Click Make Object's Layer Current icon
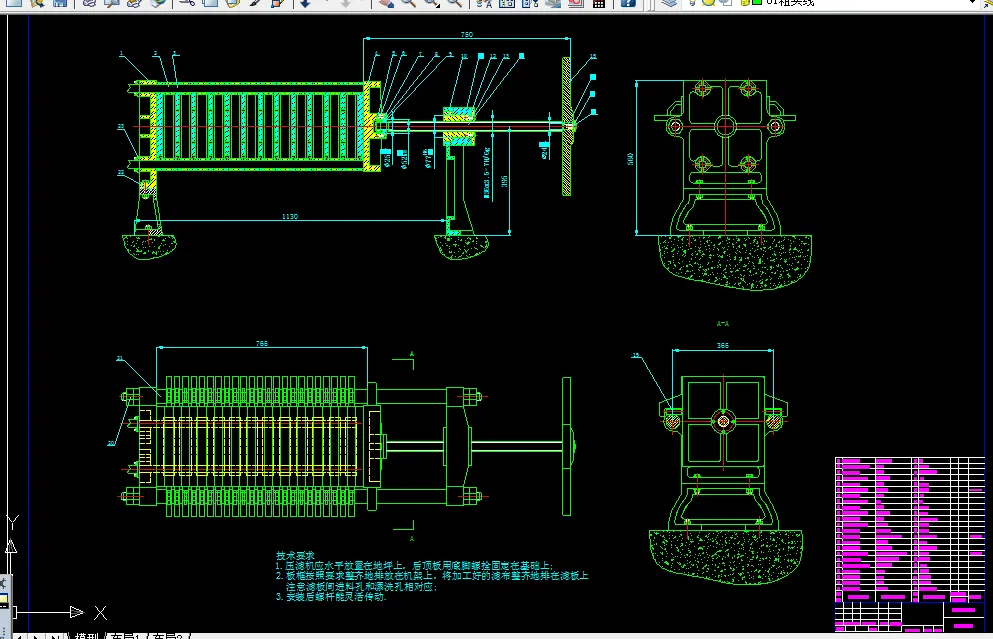Screen dimensions: 993x639 click(x=988, y=3)
